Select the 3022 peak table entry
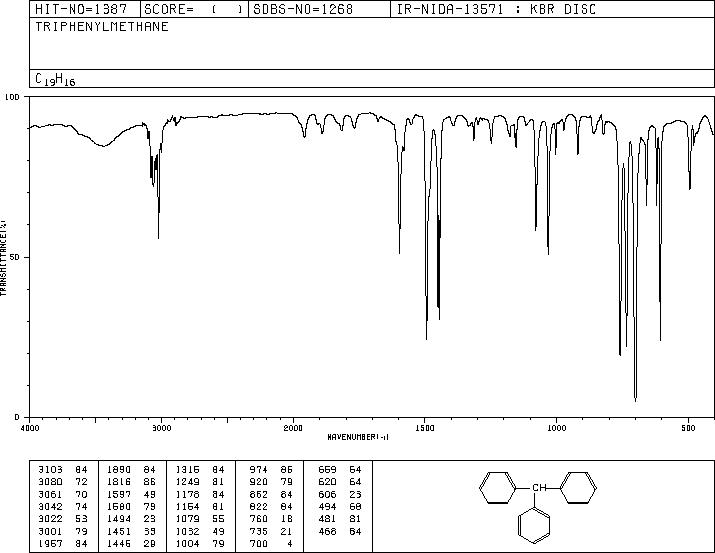 click(x=63, y=519)
